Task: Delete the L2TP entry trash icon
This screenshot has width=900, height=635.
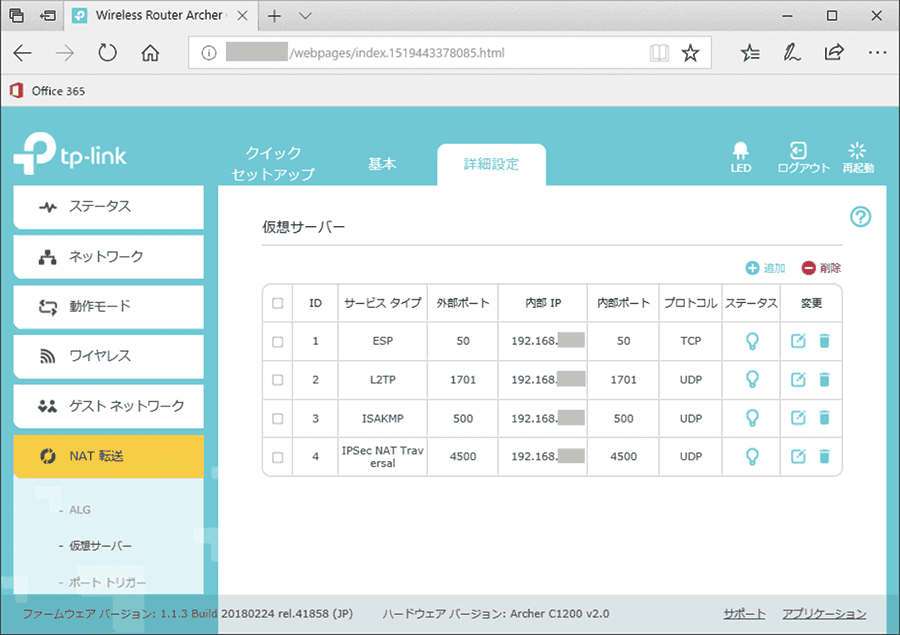Action: coord(824,380)
